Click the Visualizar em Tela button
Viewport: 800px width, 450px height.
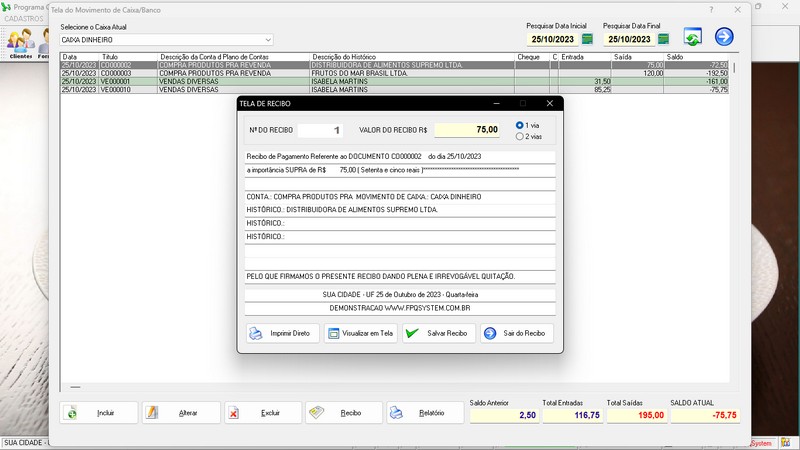pos(360,333)
